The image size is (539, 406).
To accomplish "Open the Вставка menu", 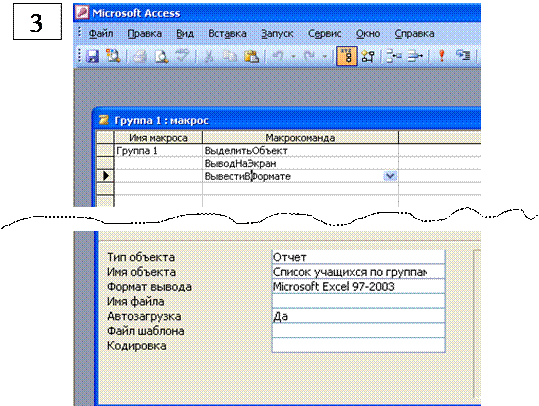I will coord(227,34).
